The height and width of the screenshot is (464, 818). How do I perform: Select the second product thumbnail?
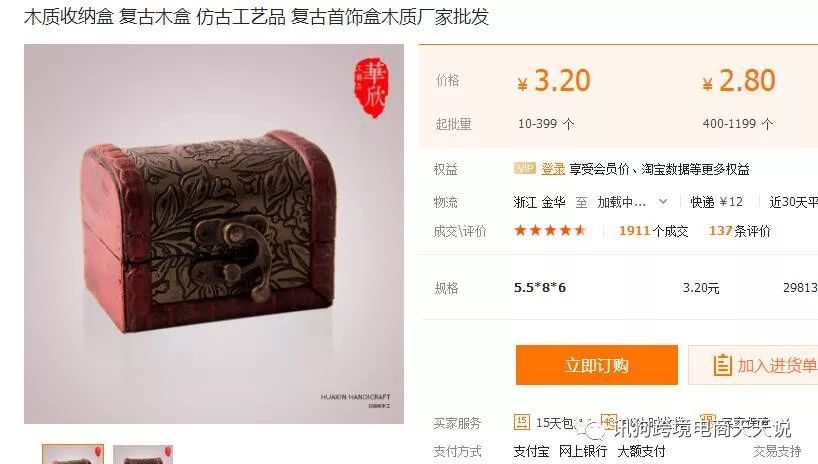click(x=142, y=454)
